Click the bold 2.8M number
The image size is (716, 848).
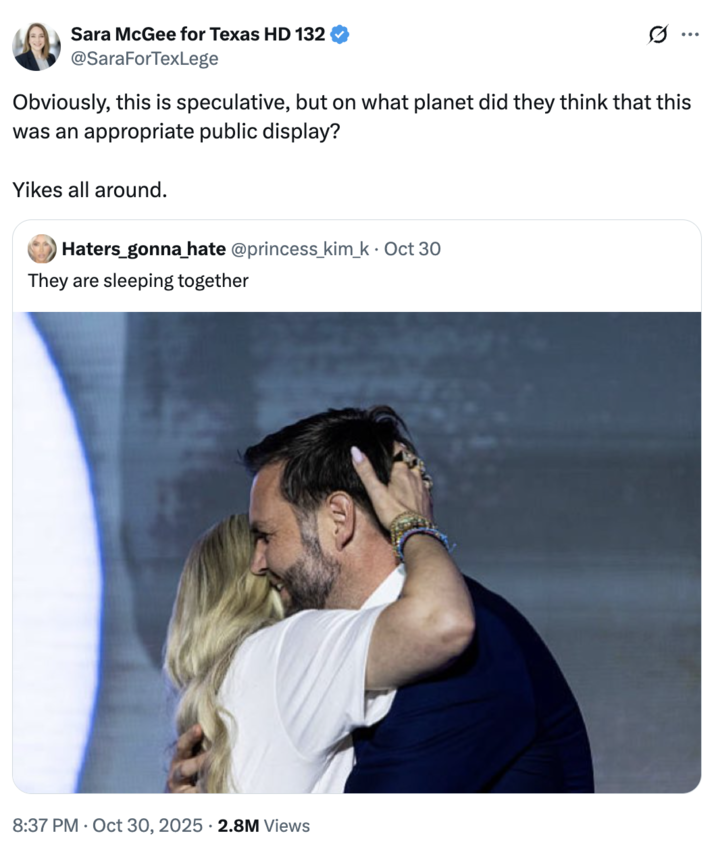(237, 827)
